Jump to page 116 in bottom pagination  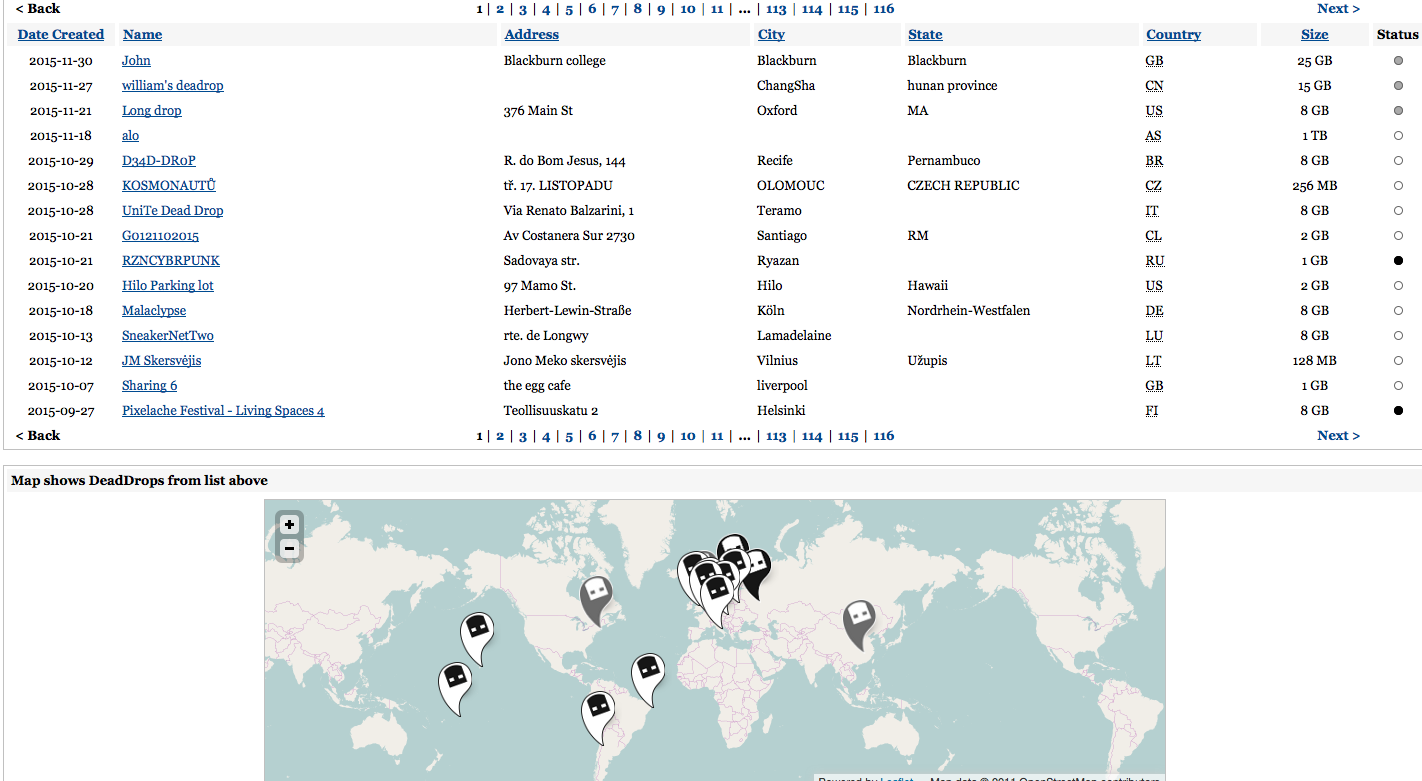click(x=883, y=436)
